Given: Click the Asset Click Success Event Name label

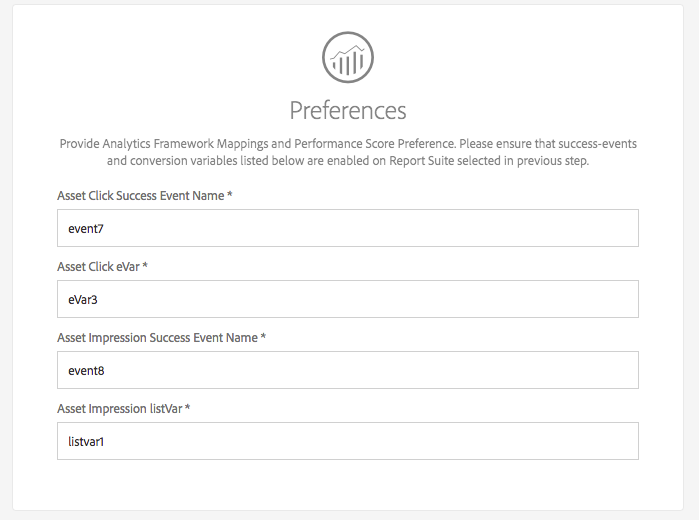Looking at the screenshot, I should pyautogui.click(x=140, y=196).
